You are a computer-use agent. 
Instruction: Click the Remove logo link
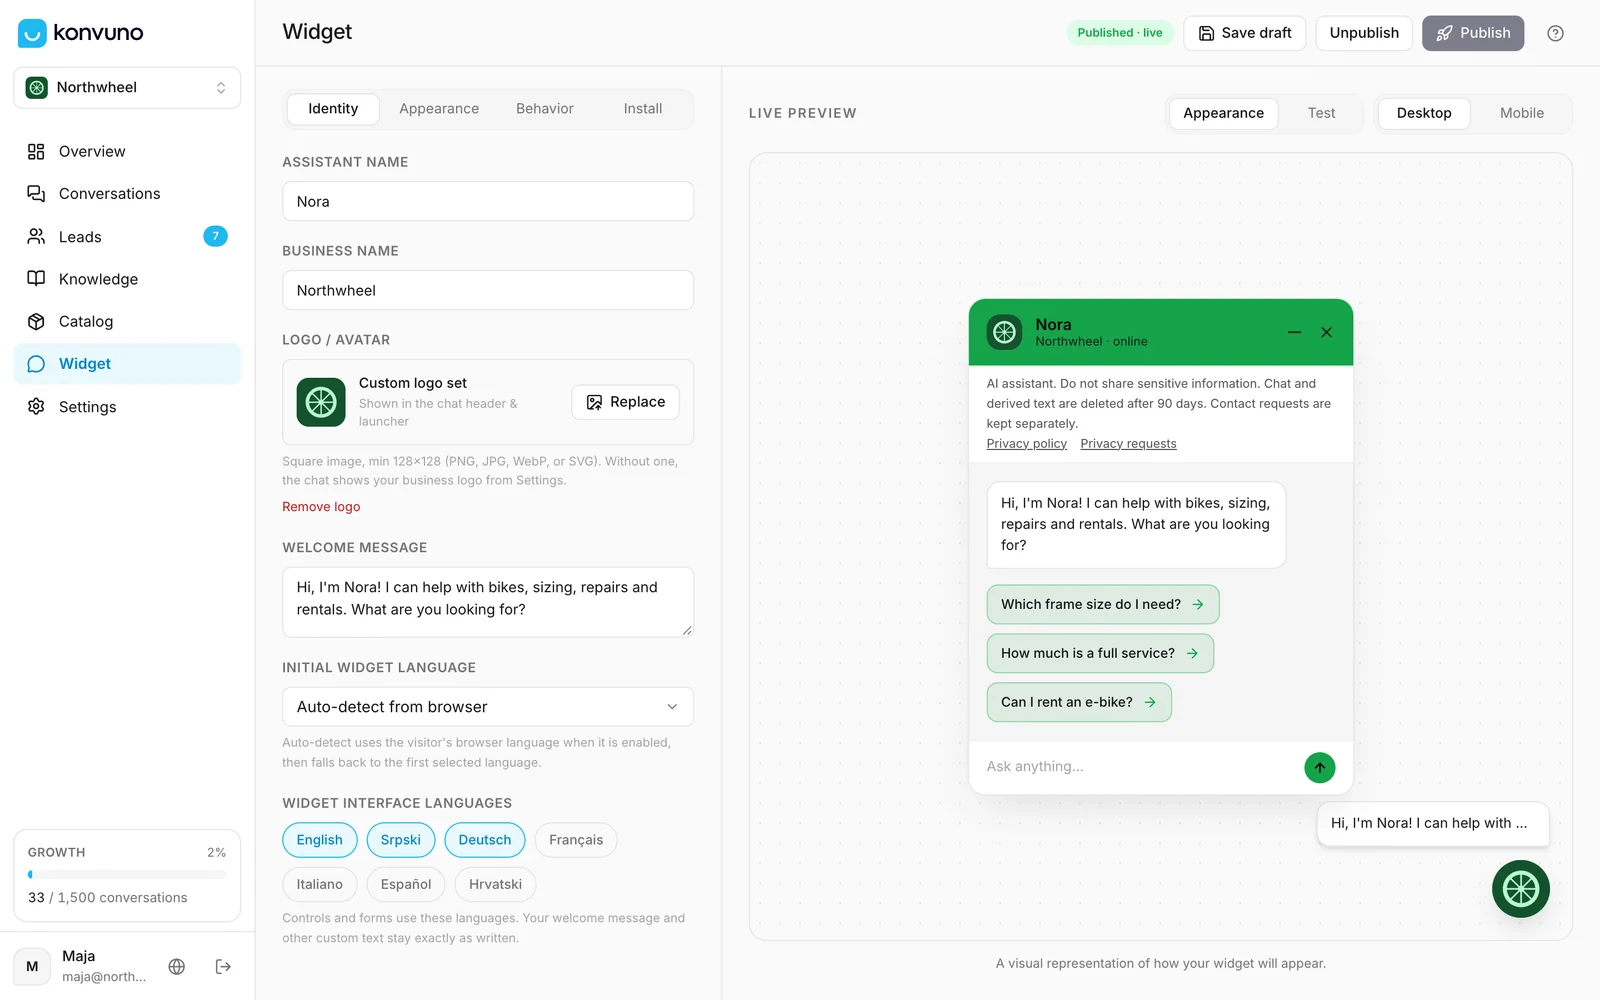pyautogui.click(x=321, y=507)
